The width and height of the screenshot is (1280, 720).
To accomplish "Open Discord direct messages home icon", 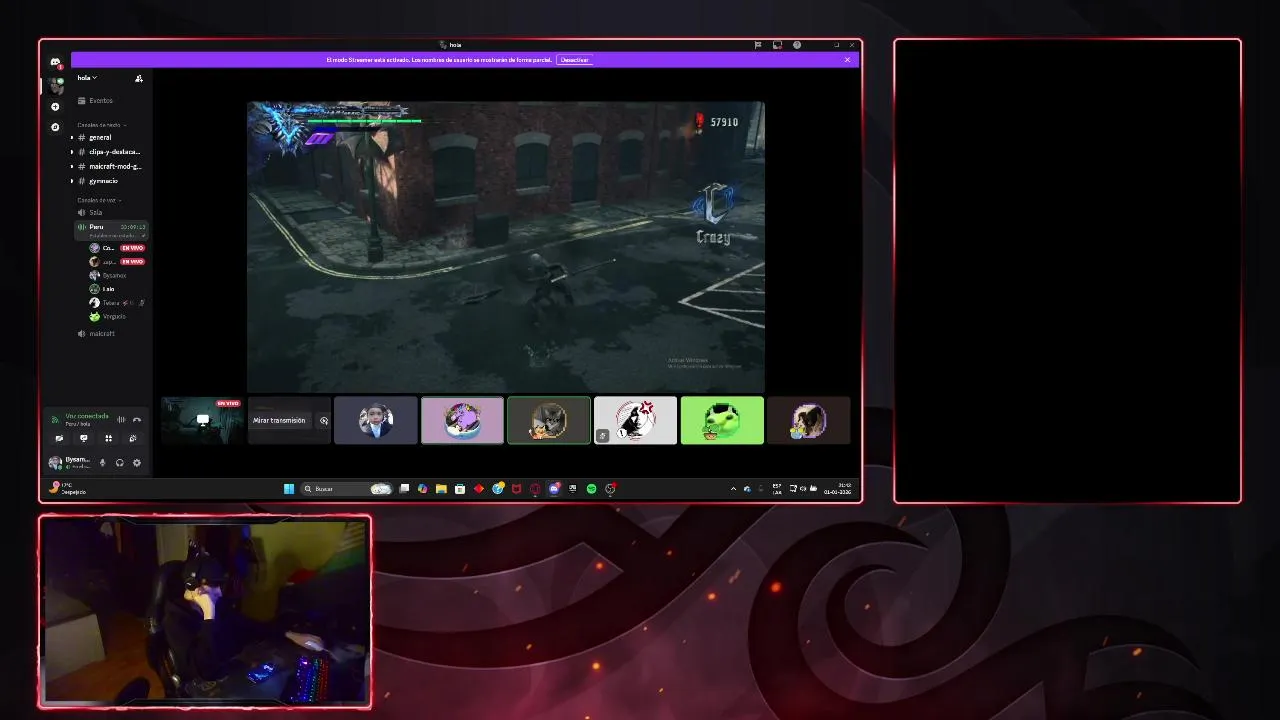I will (x=55, y=62).
